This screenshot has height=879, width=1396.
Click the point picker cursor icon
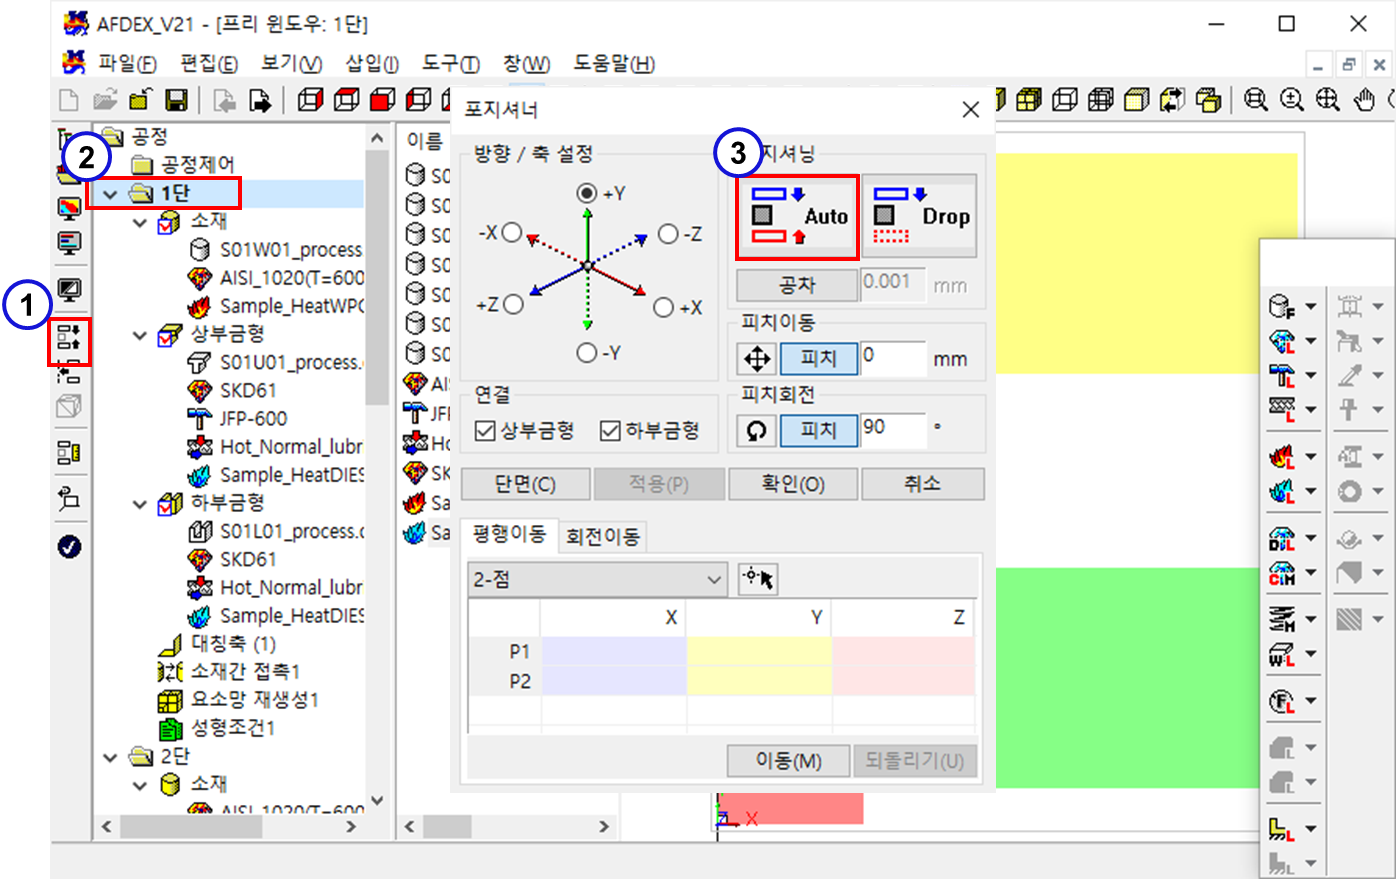pos(758,579)
